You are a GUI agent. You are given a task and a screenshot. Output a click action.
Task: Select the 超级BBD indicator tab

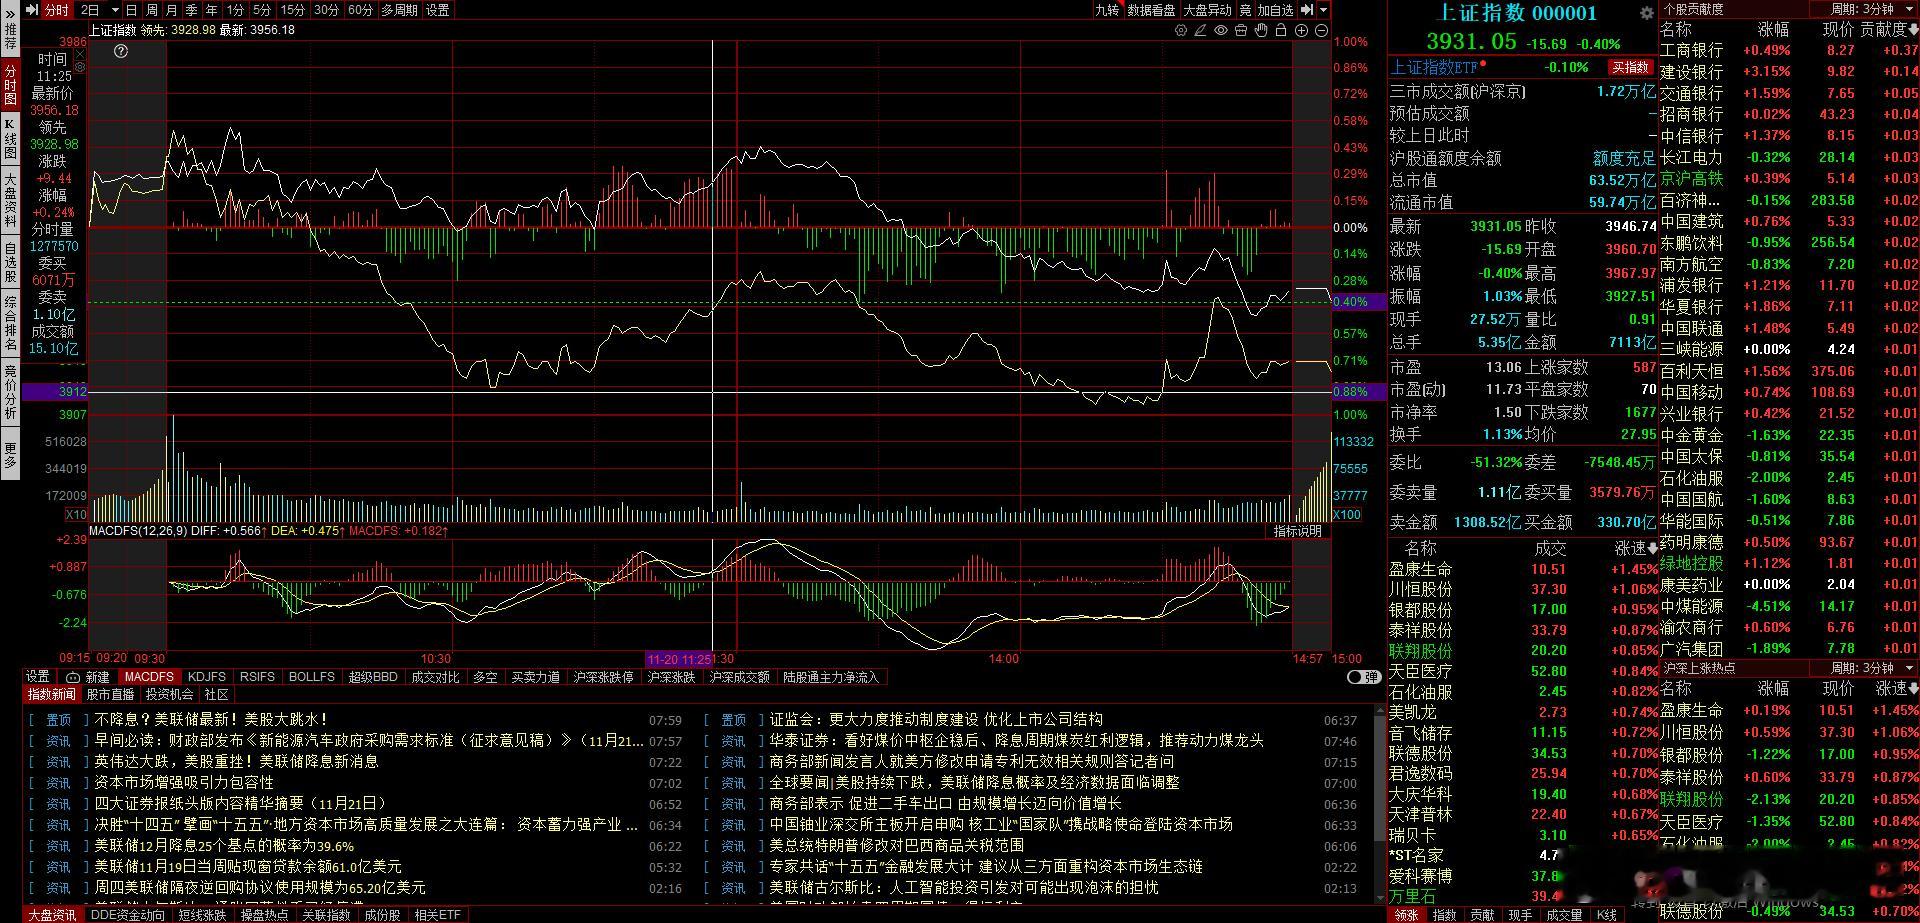(373, 677)
